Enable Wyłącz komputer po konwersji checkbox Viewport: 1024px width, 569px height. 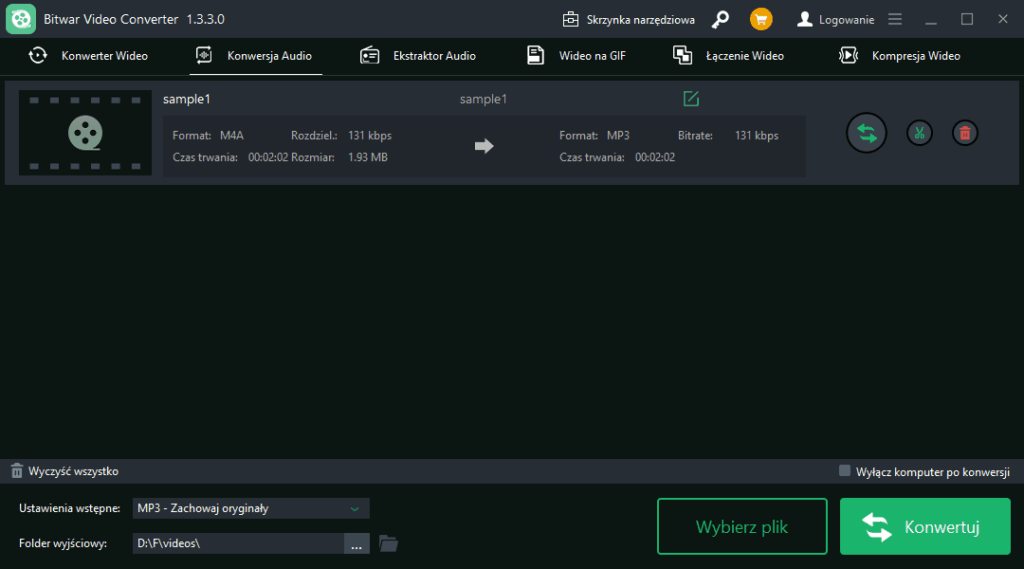(x=844, y=471)
